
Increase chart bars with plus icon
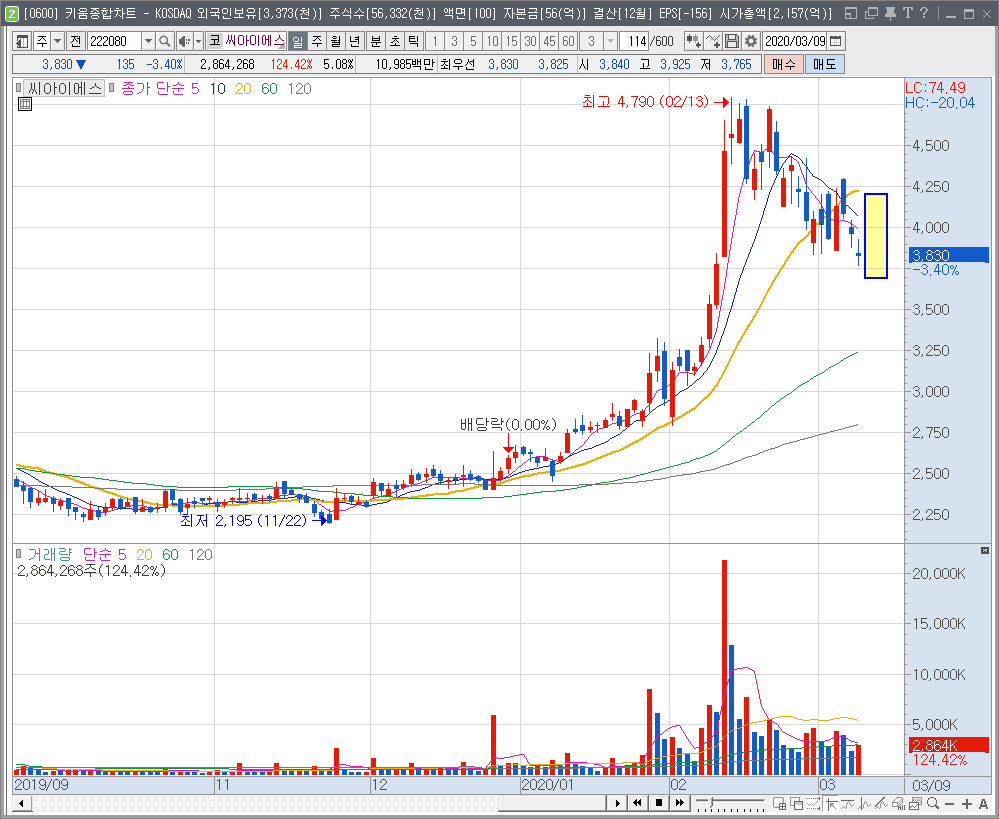[x=967, y=804]
